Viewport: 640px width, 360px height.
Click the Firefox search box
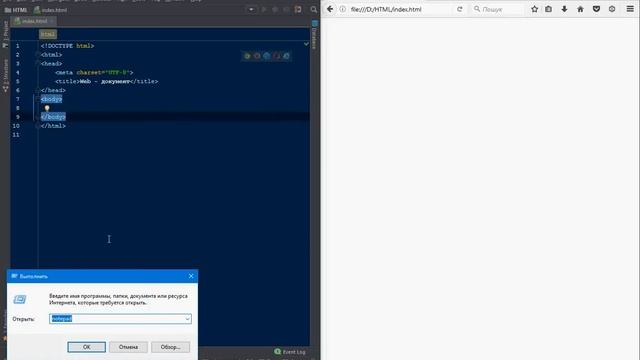[498, 9]
